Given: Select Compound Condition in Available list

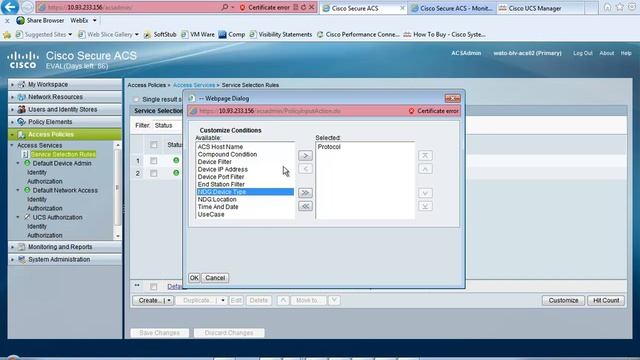Looking at the screenshot, I should point(245,154).
